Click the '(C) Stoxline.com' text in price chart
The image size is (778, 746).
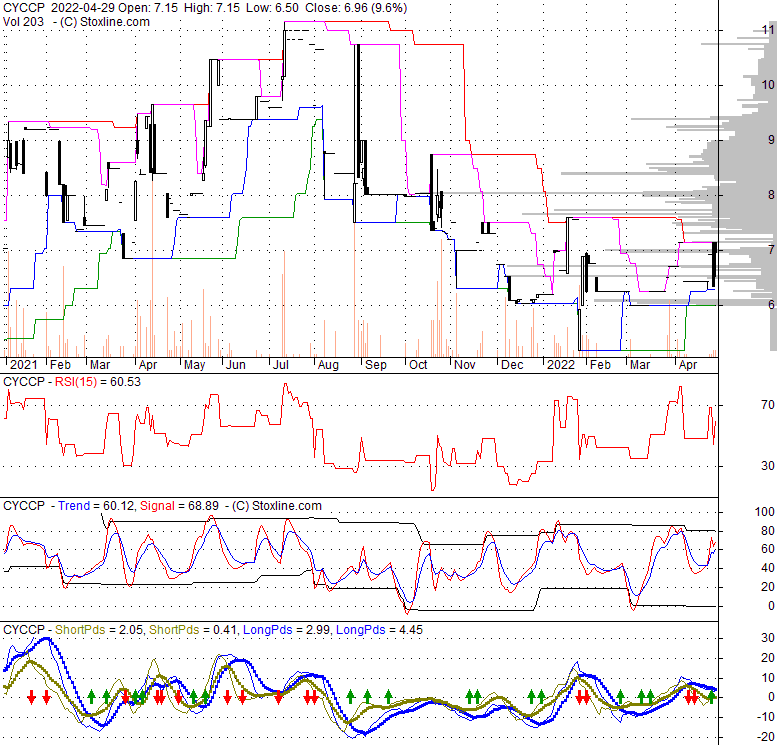tap(105, 22)
